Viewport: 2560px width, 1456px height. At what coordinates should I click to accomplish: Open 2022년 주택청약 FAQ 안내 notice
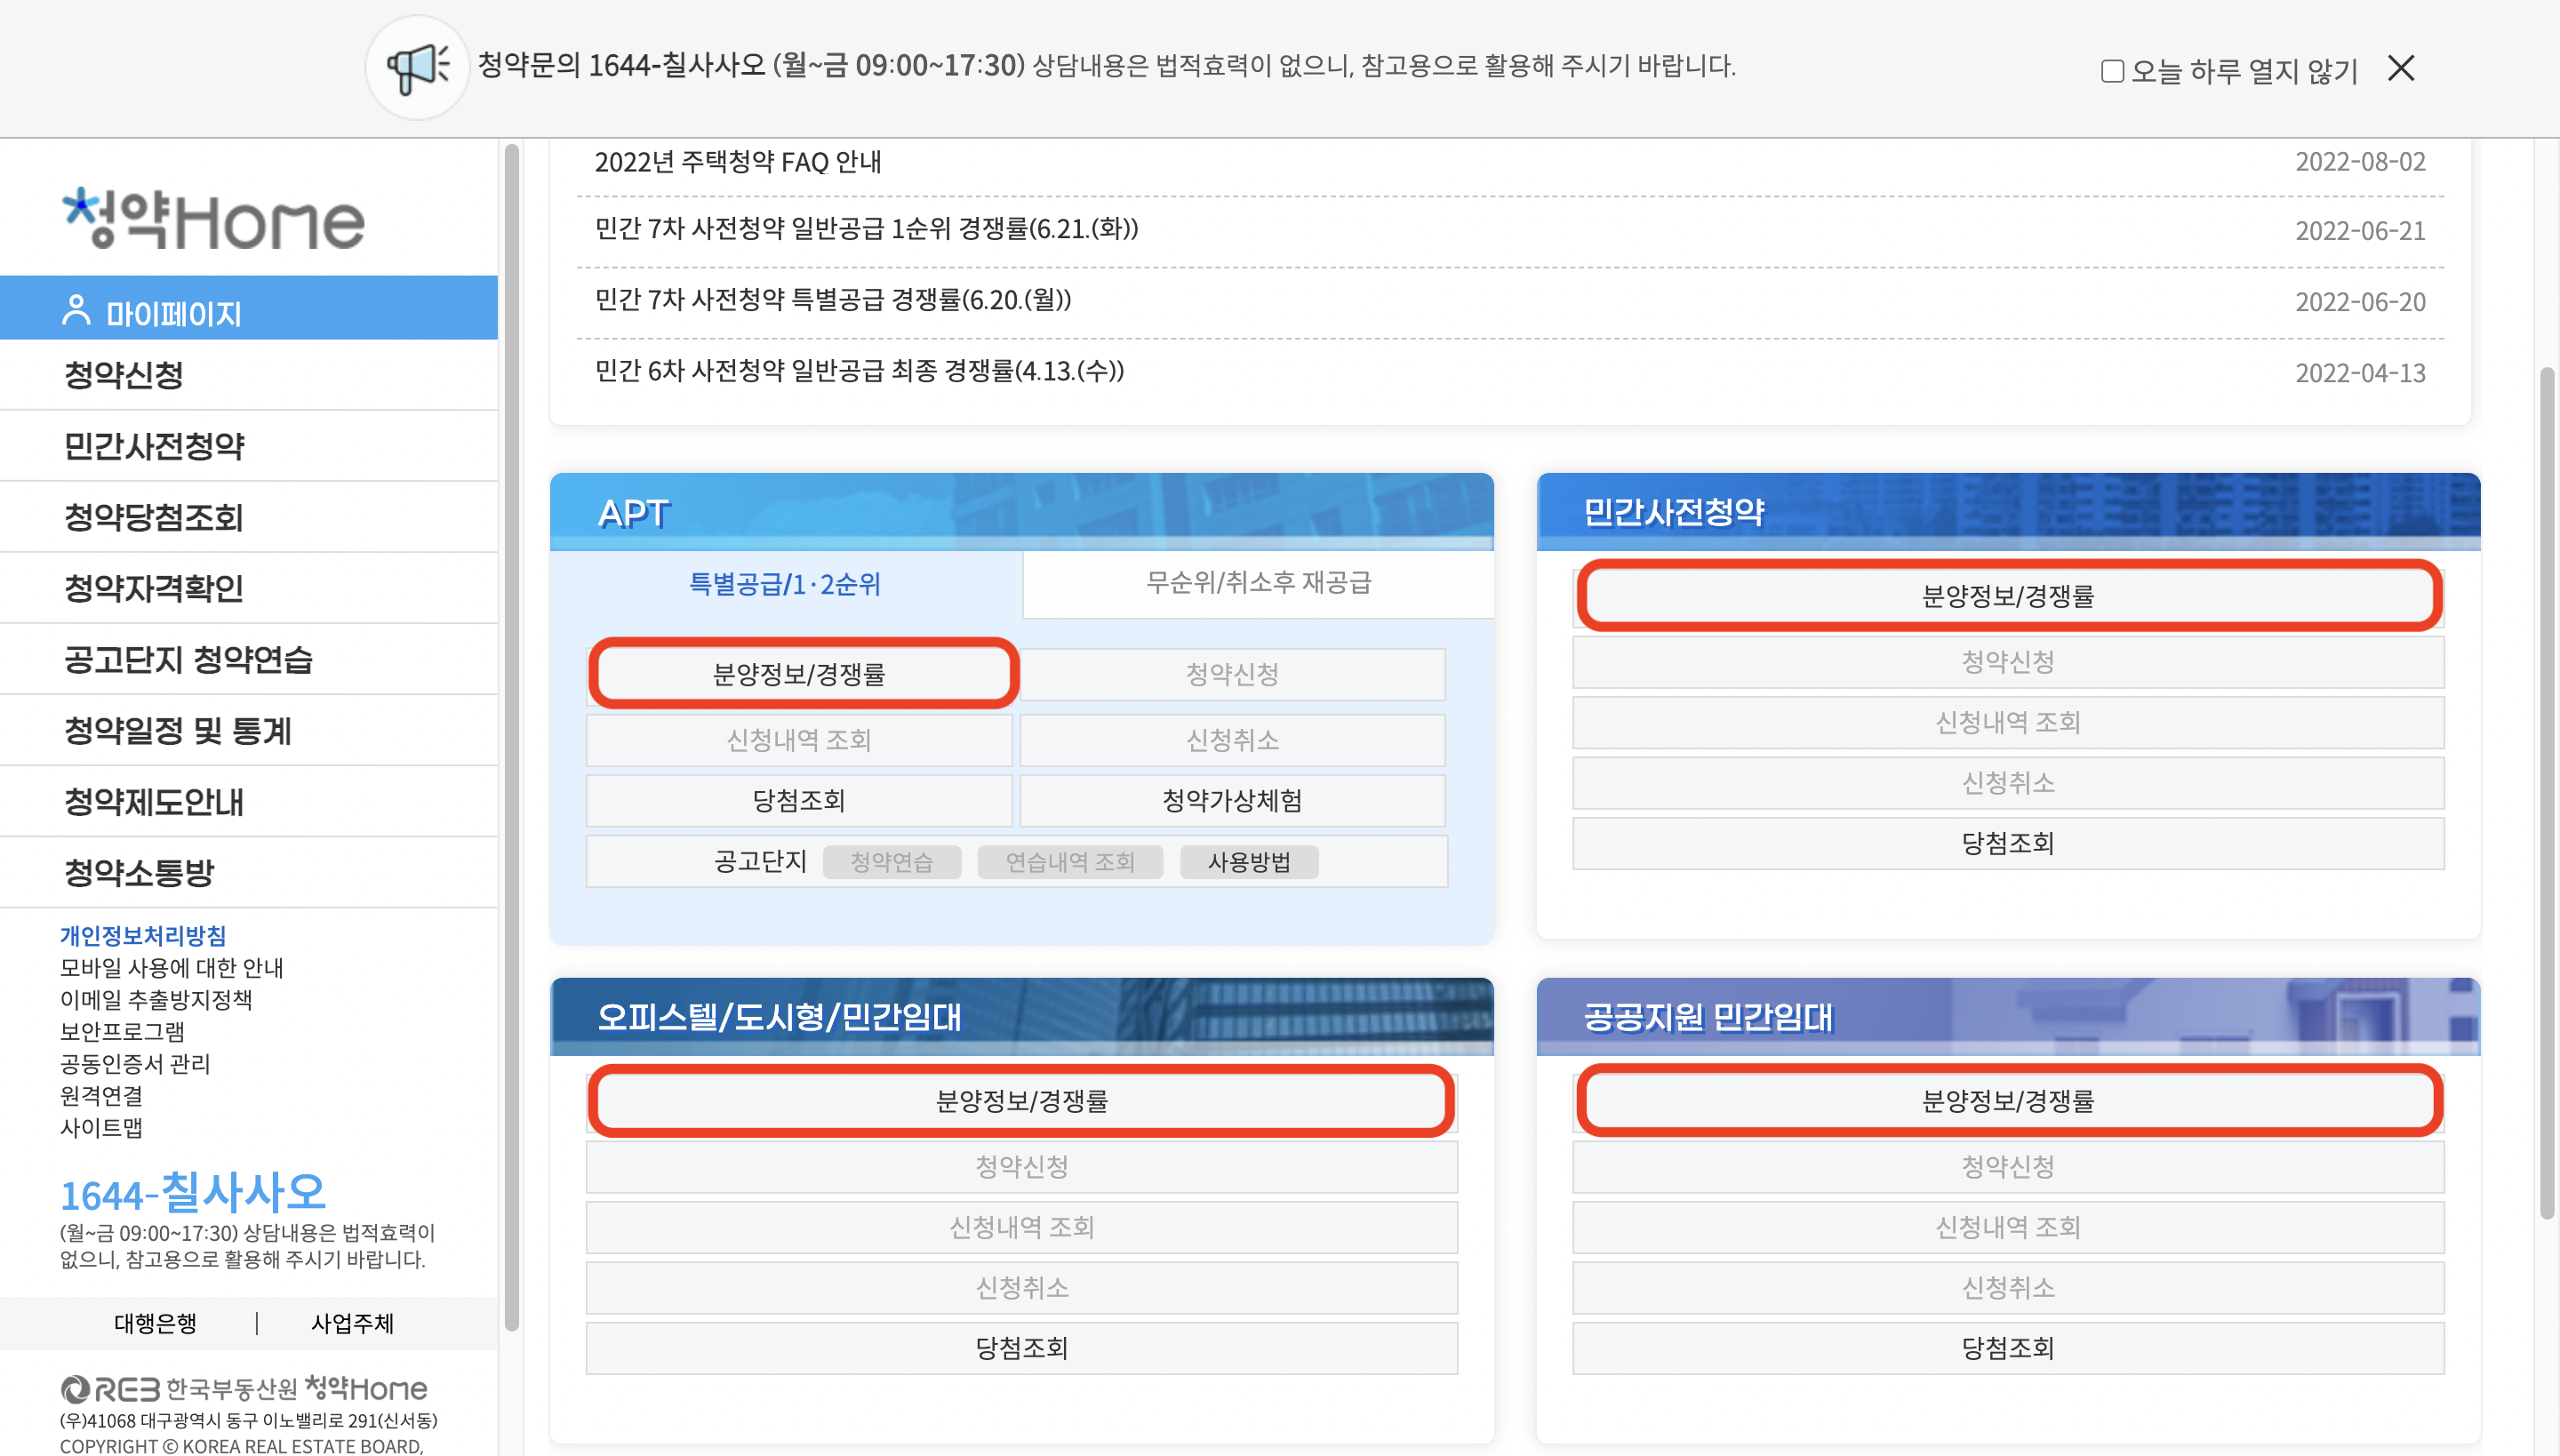tap(738, 162)
